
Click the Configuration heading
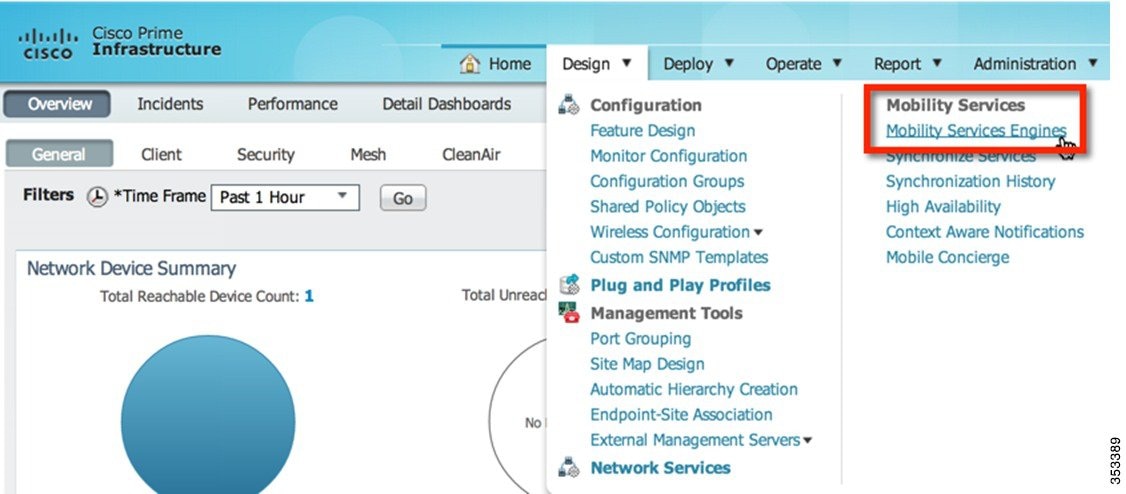click(646, 105)
